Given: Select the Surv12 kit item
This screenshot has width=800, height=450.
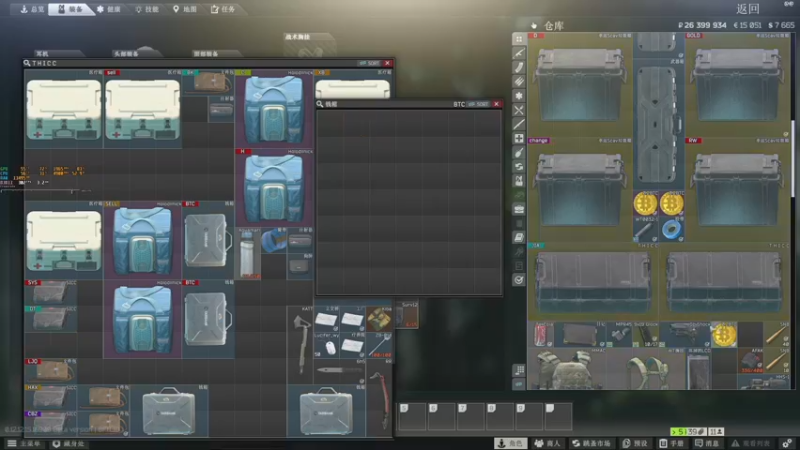Looking at the screenshot, I should pyautogui.click(x=408, y=315).
